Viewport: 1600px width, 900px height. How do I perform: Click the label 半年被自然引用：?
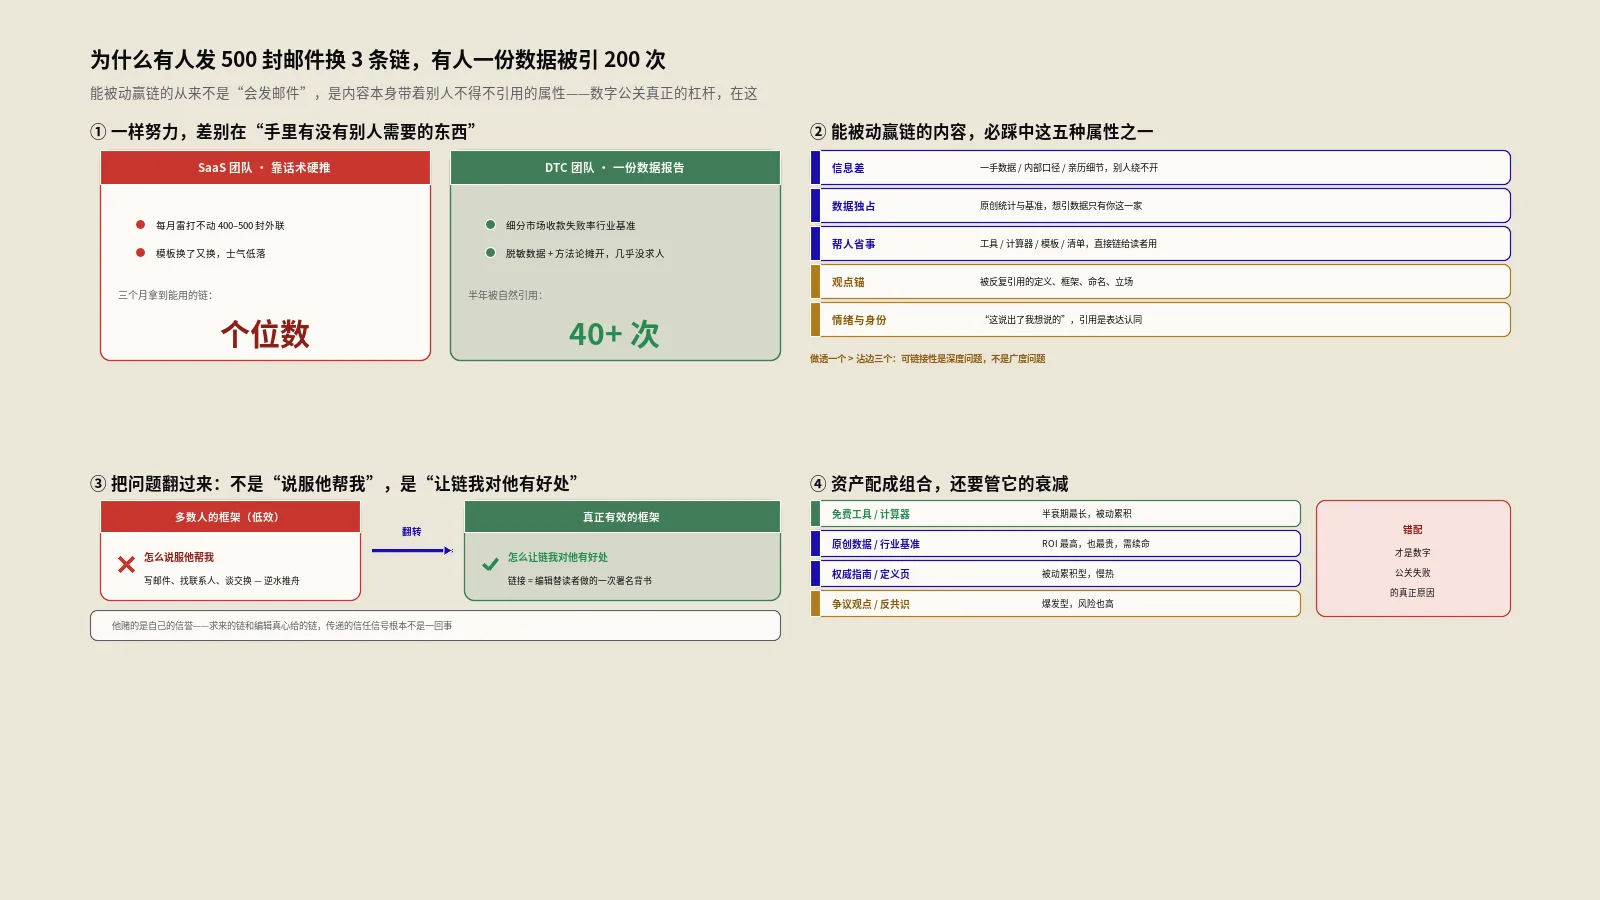(x=505, y=295)
